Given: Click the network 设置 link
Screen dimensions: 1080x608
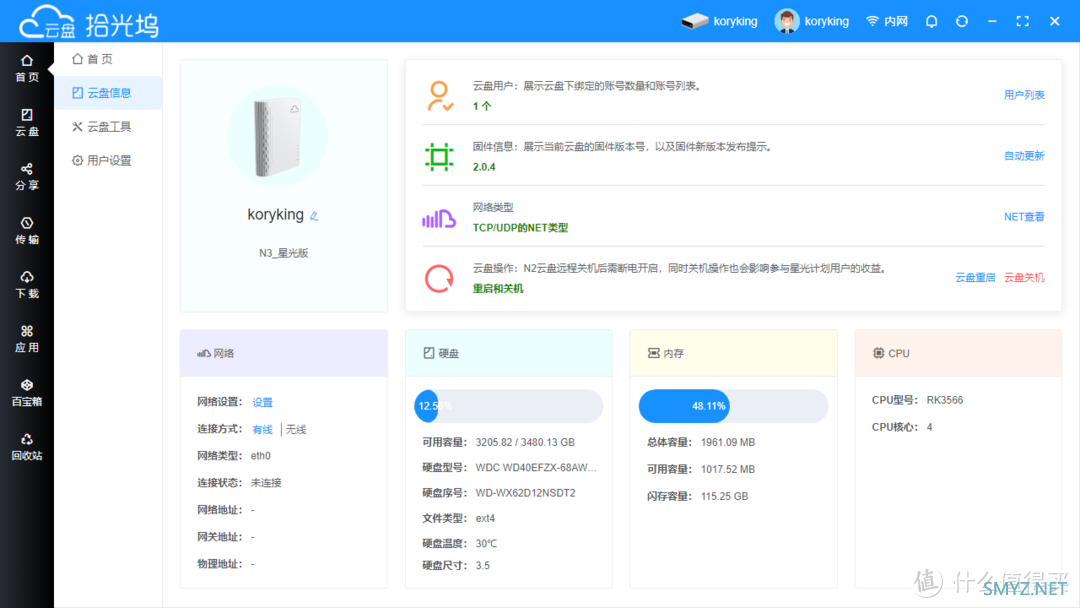Looking at the screenshot, I should [x=262, y=402].
